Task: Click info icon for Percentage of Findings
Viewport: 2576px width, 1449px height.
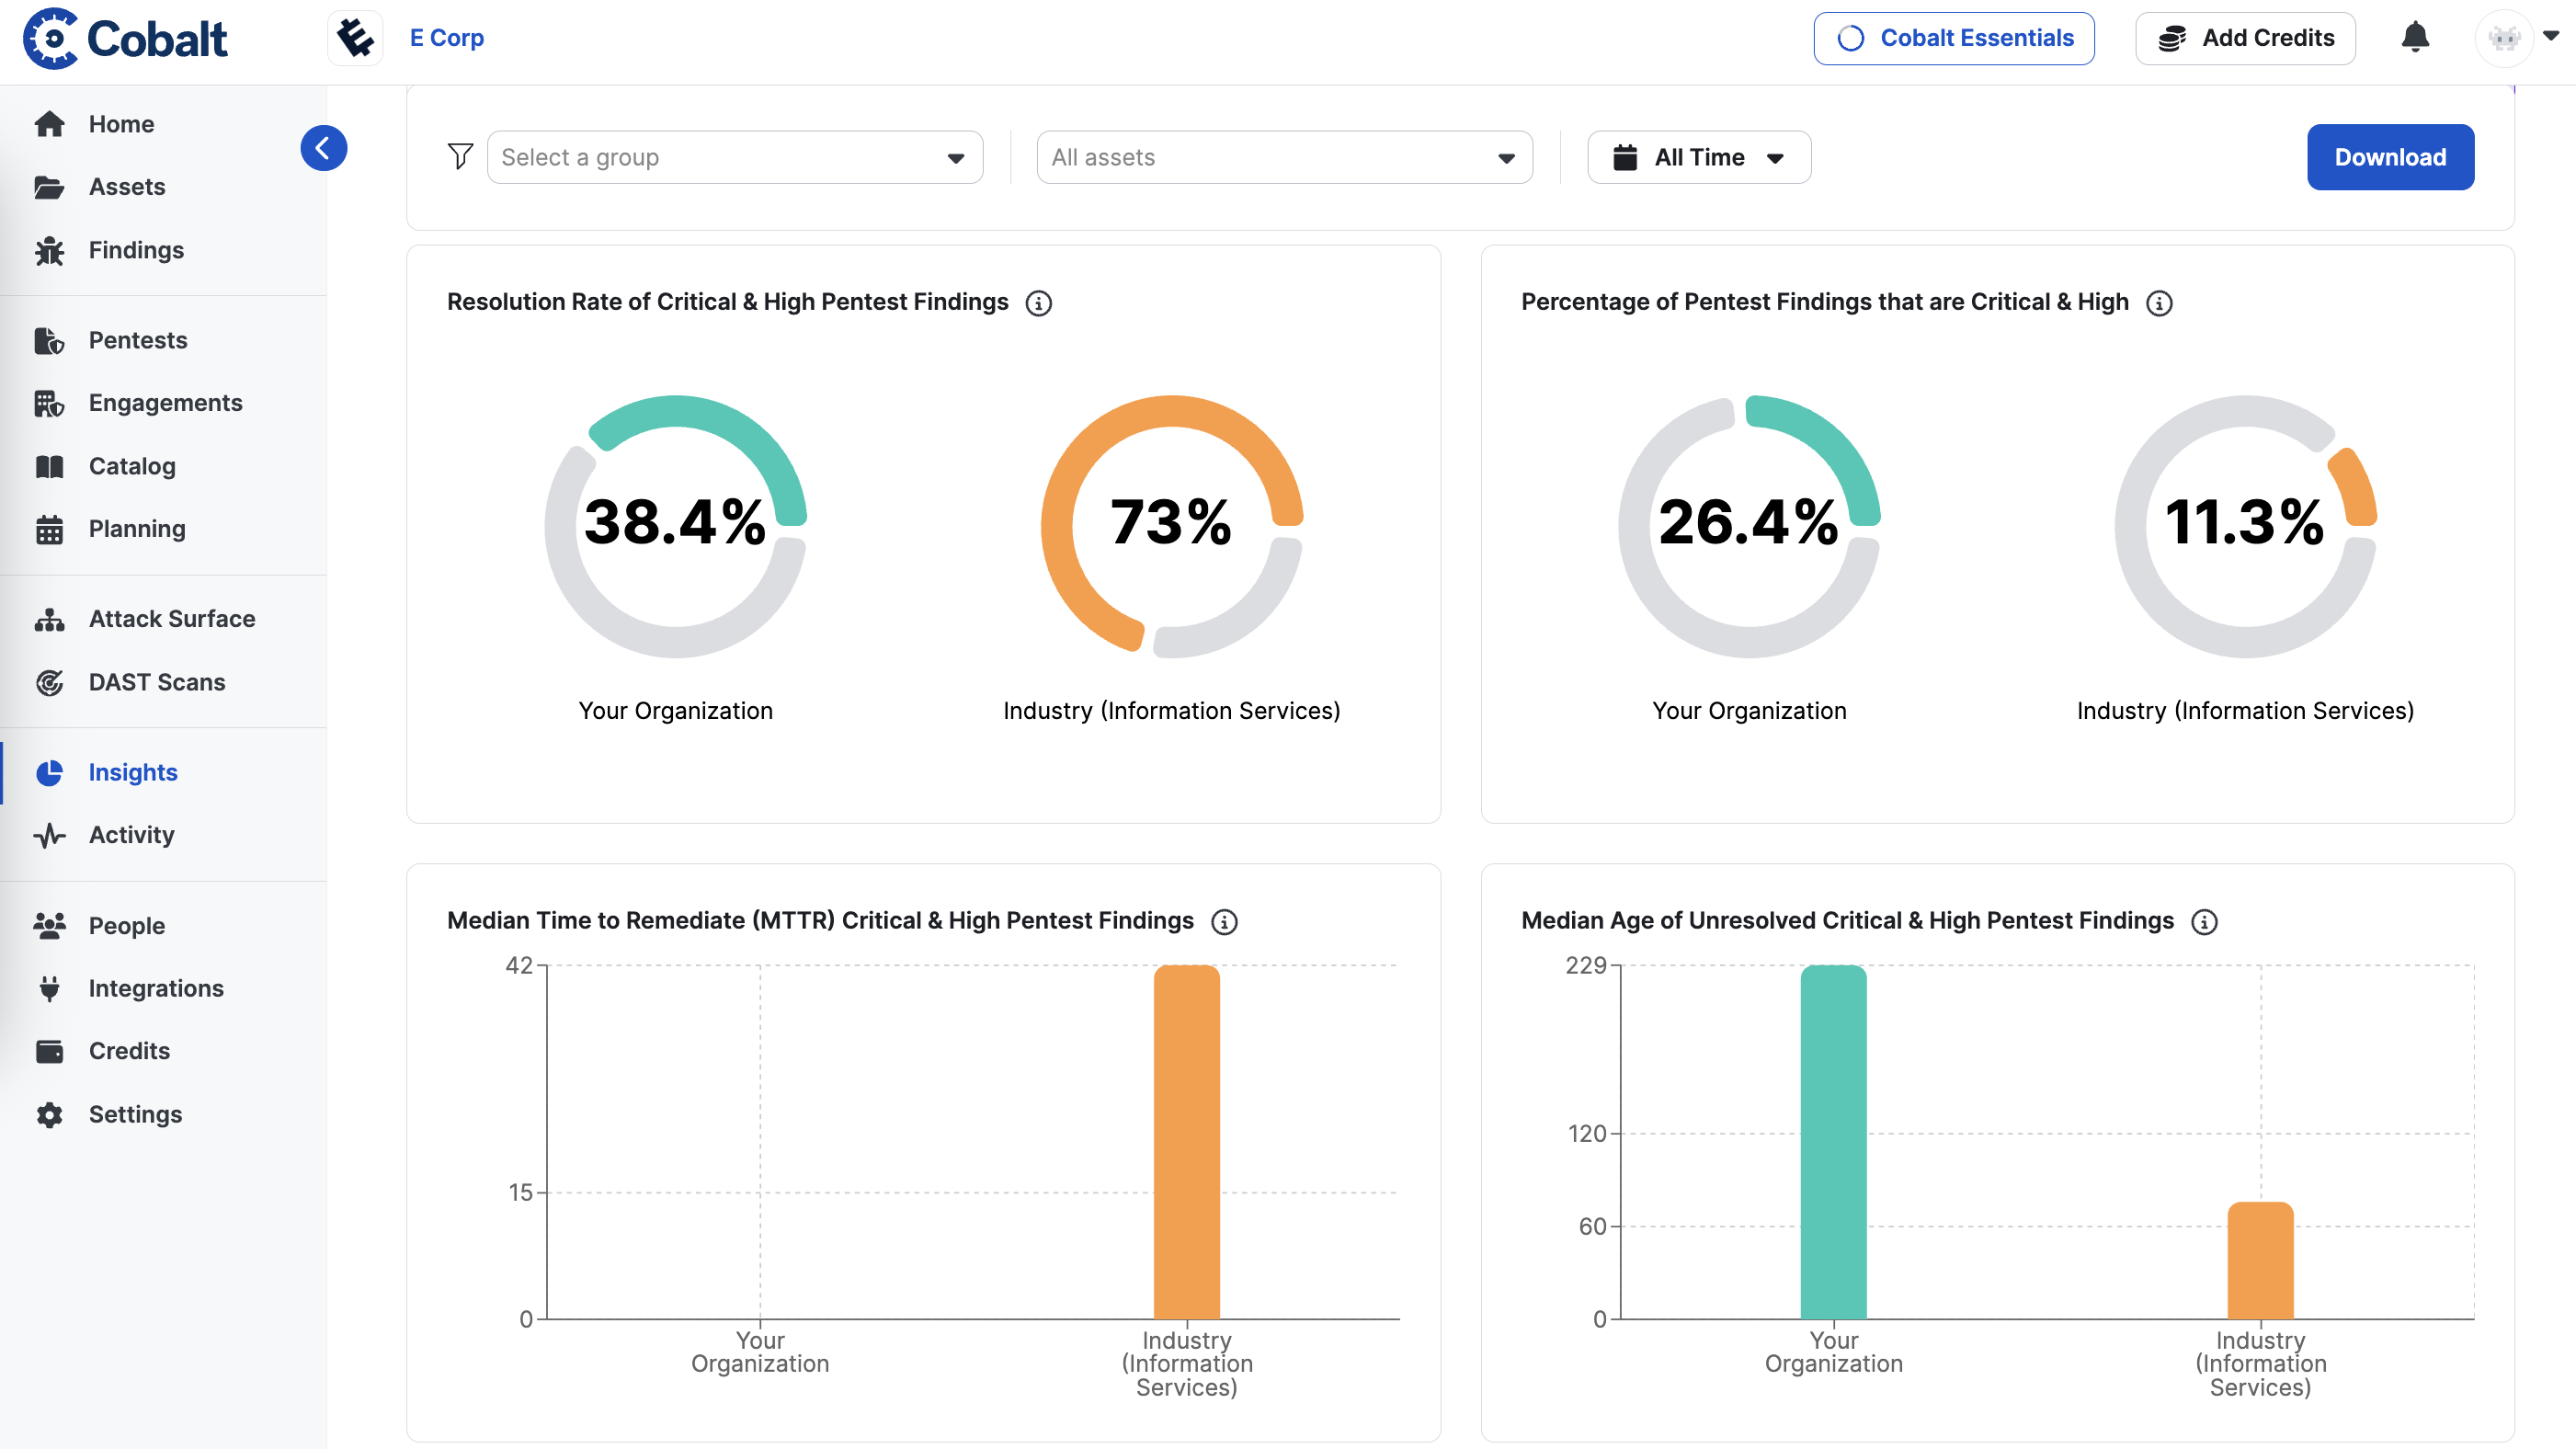Action: tap(2159, 303)
